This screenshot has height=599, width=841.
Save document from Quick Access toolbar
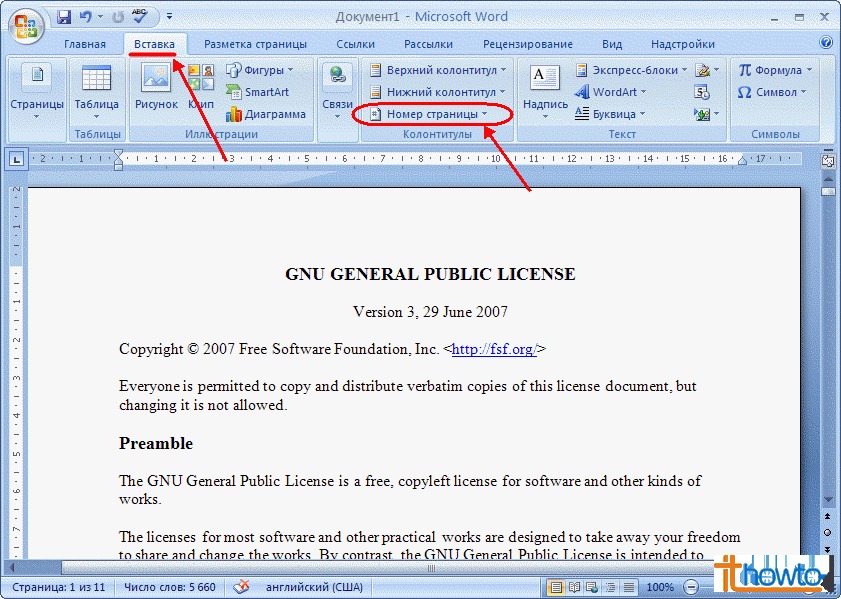(x=64, y=17)
